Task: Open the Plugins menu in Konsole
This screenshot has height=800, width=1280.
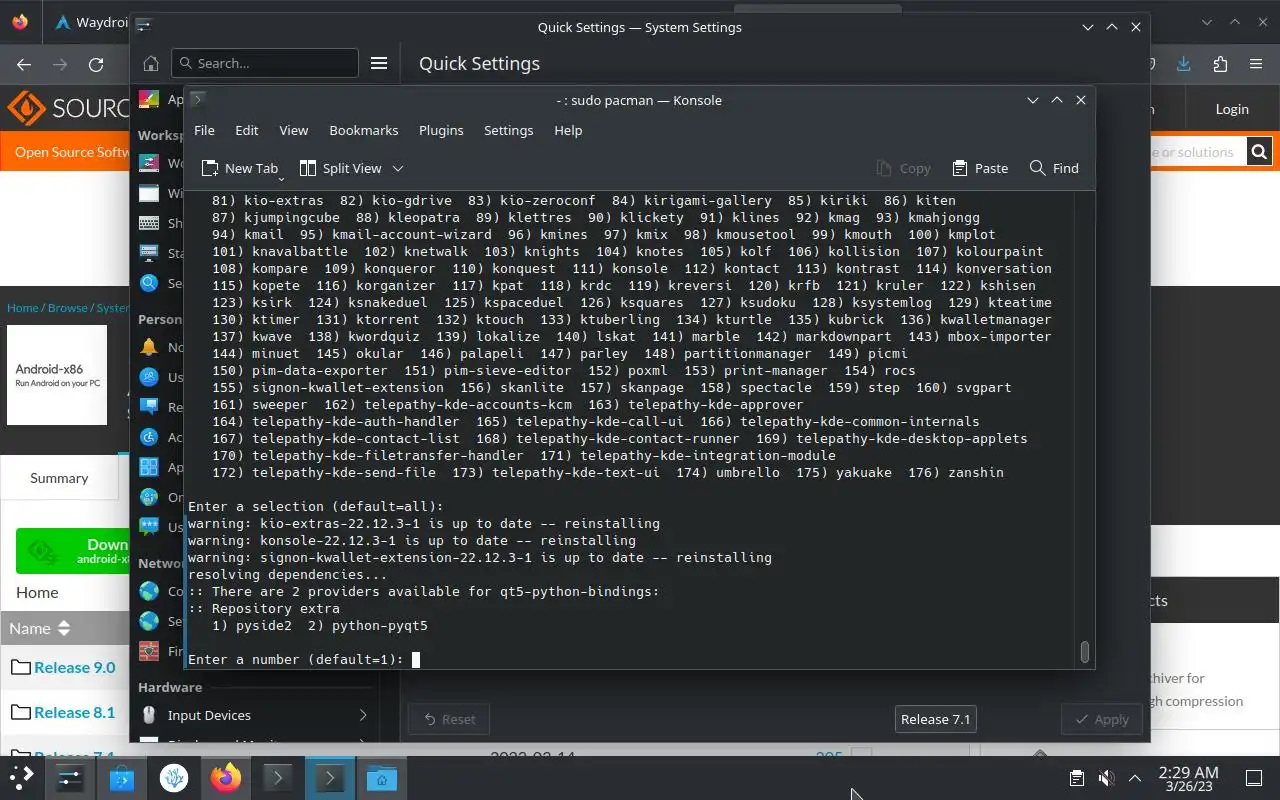Action: (x=441, y=130)
